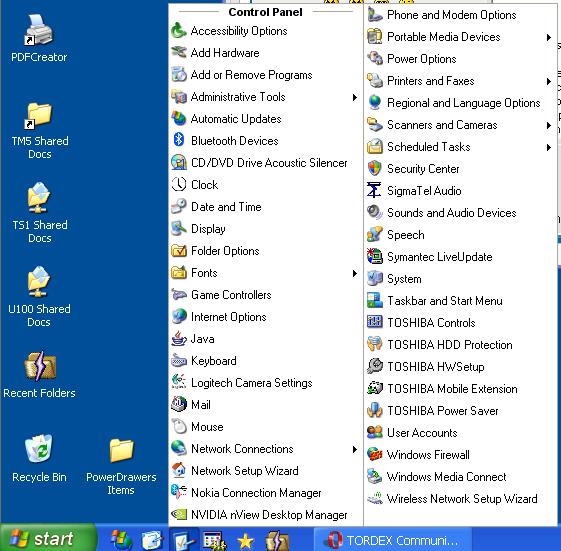Open the System entry
561x551 pixels.
(460, 279)
